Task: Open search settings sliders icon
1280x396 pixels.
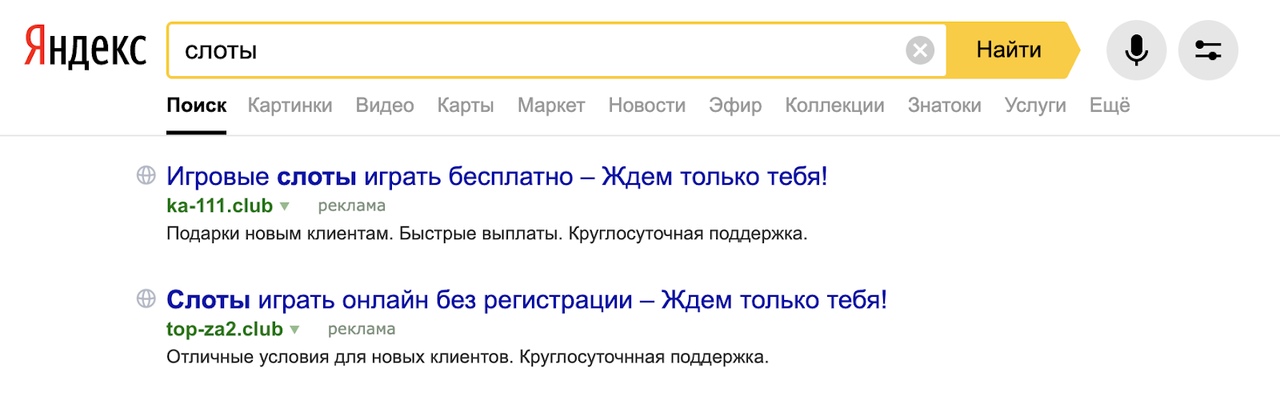Action: (1208, 50)
